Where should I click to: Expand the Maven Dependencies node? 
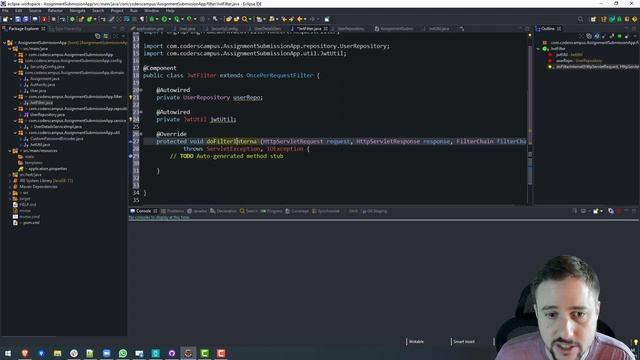[x=10, y=187]
